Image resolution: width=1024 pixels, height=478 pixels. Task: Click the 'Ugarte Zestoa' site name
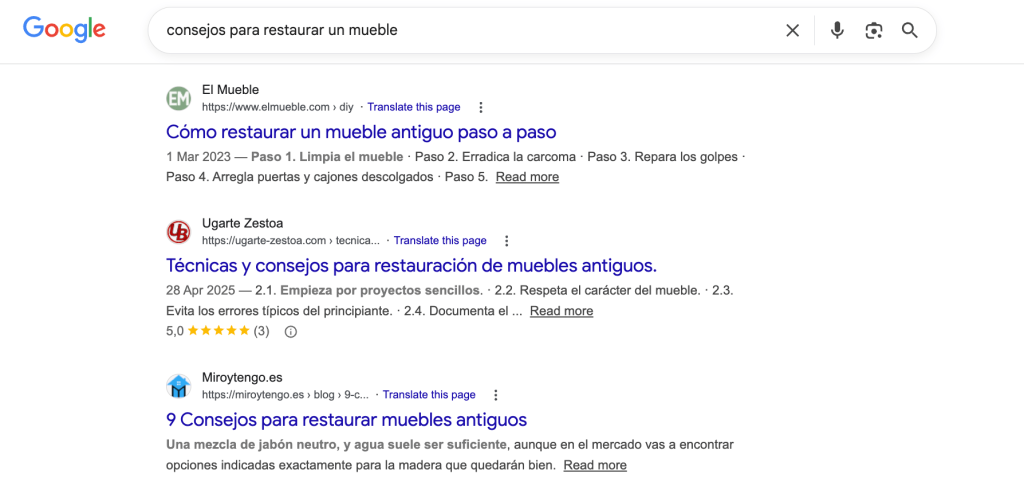242,223
